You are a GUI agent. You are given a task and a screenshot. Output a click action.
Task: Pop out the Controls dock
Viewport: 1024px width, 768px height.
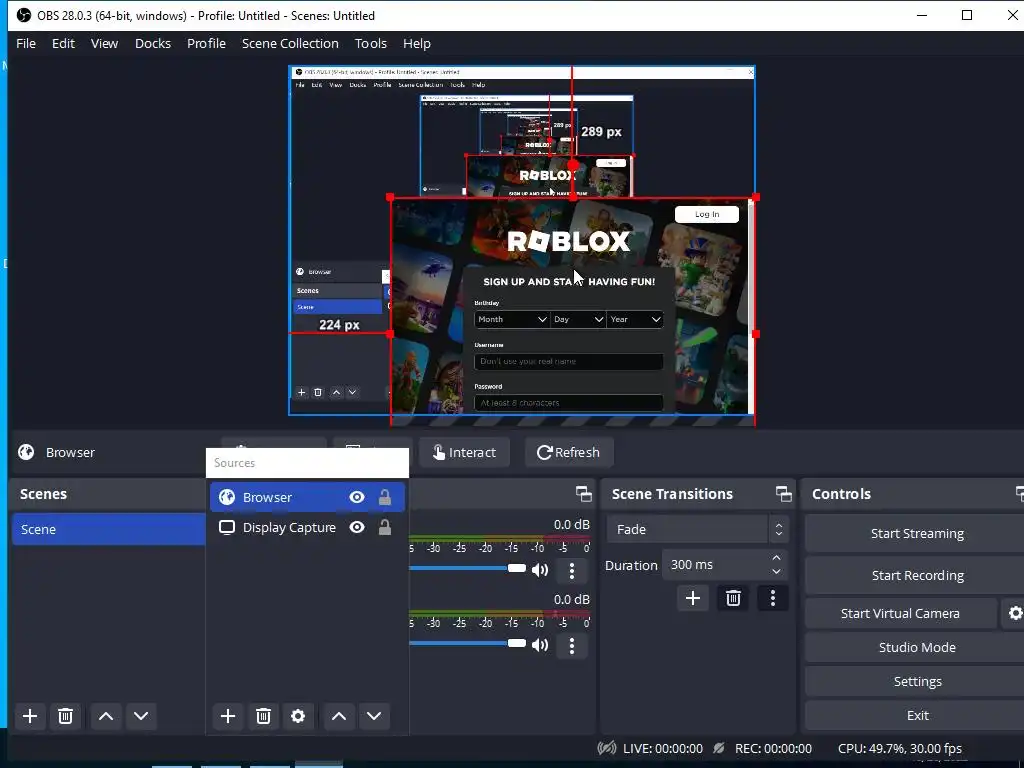click(x=1019, y=494)
